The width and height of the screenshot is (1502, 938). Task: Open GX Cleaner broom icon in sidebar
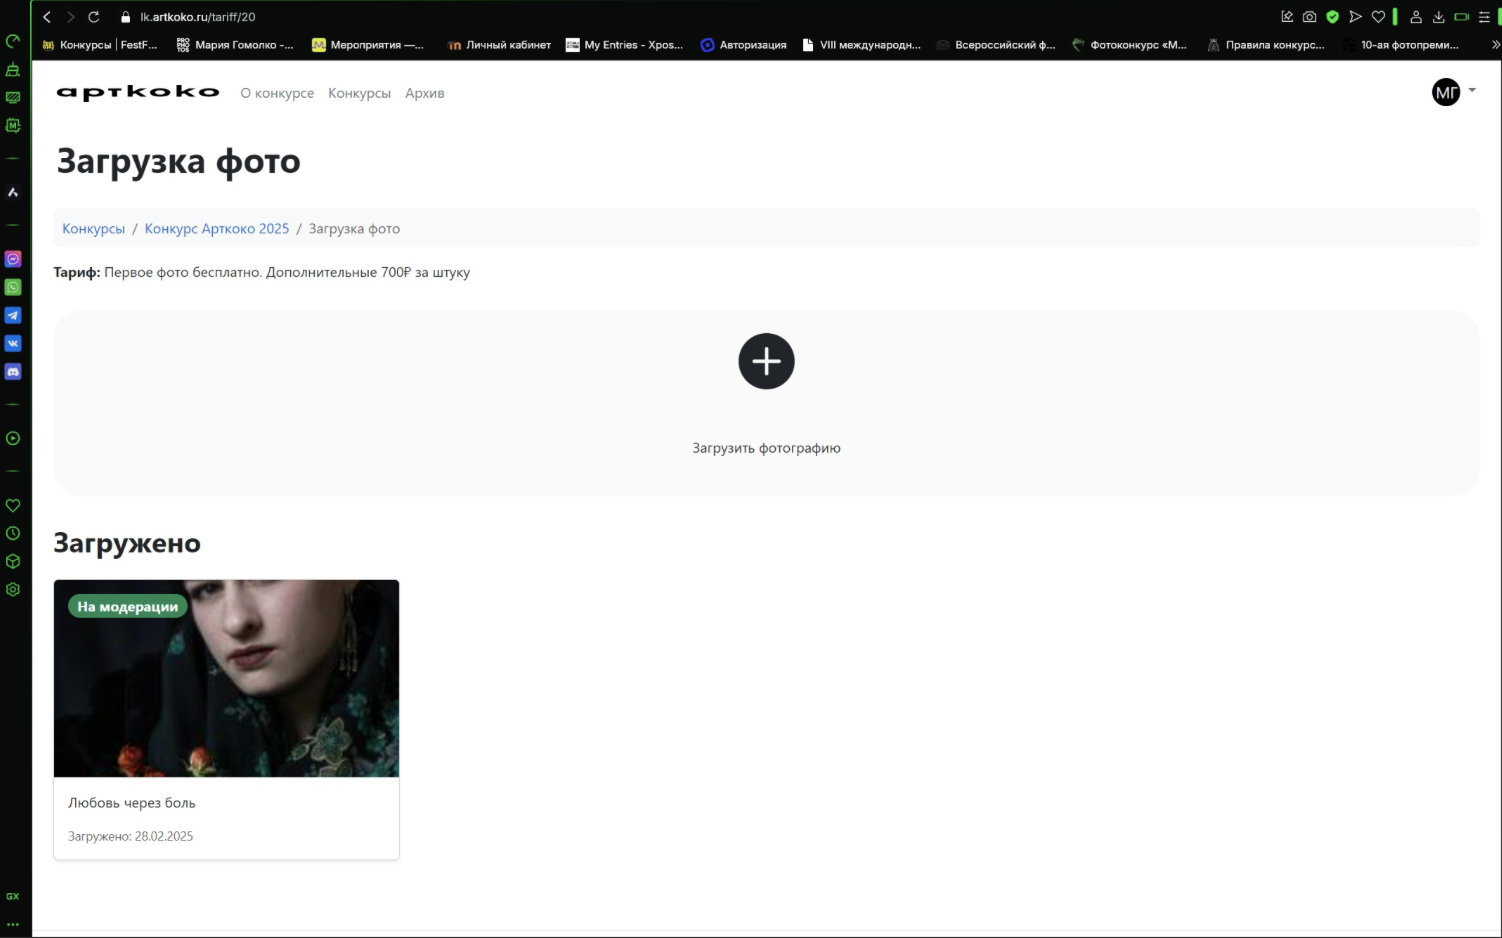pyautogui.click(x=13, y=69)
